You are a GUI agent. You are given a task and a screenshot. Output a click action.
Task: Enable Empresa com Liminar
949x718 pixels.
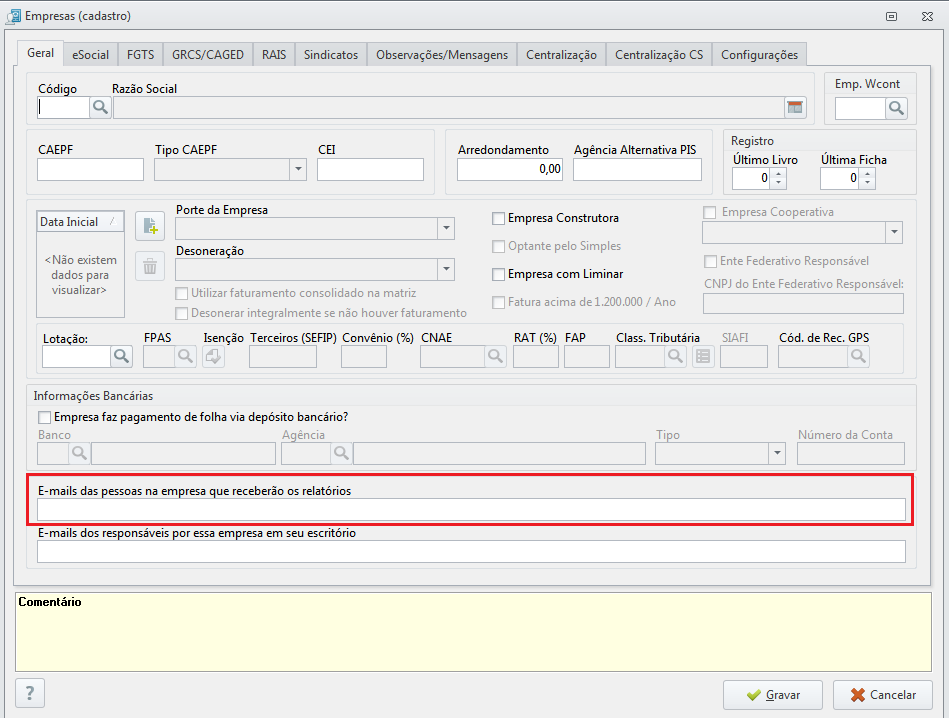pos(498,274)
